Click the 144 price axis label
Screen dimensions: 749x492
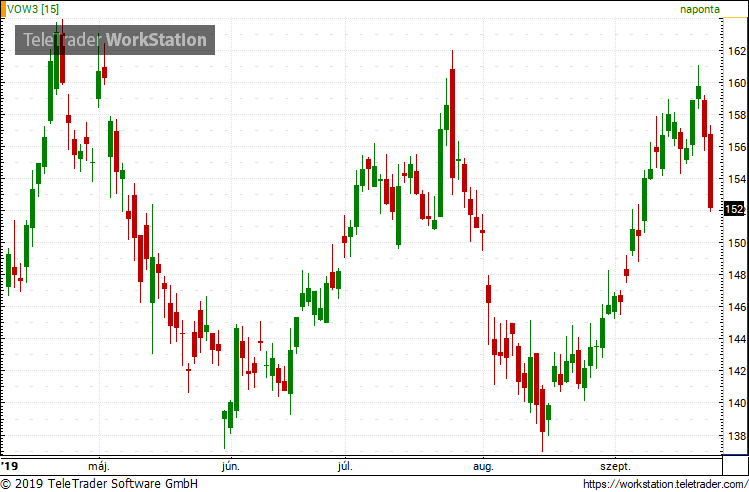(x=737, y=339)
